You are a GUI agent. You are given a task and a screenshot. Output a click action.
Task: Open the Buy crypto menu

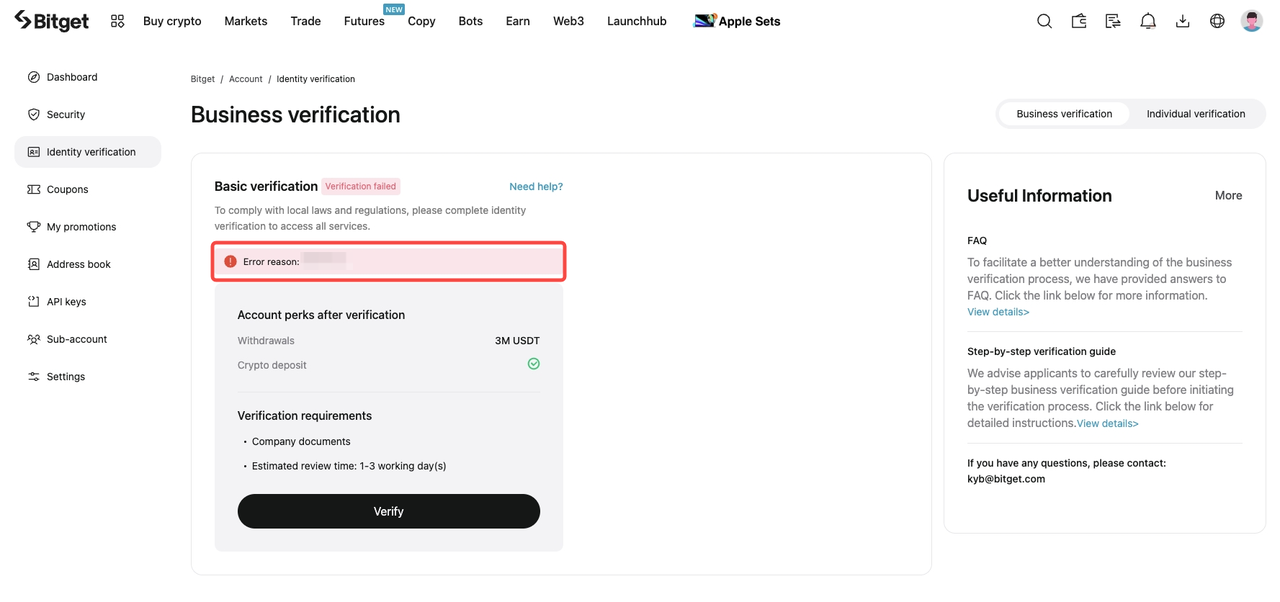(x=172, y=21)
